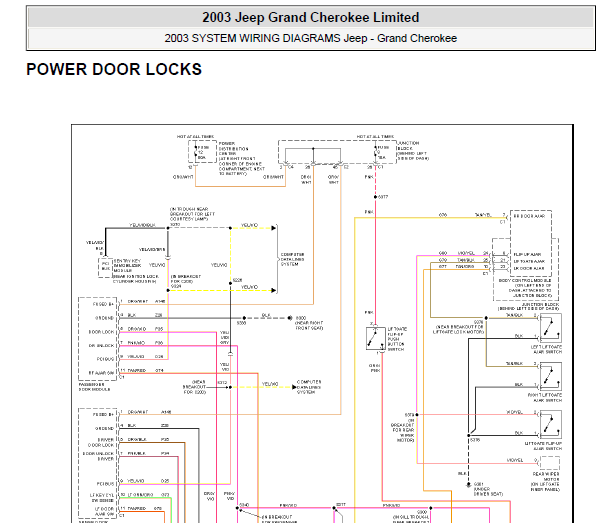This screenshot has width=604, height=523.
Task: Click the 'RIGHT LIFTGATE AJAR SWITCH' label
Action: click(545, 398)
